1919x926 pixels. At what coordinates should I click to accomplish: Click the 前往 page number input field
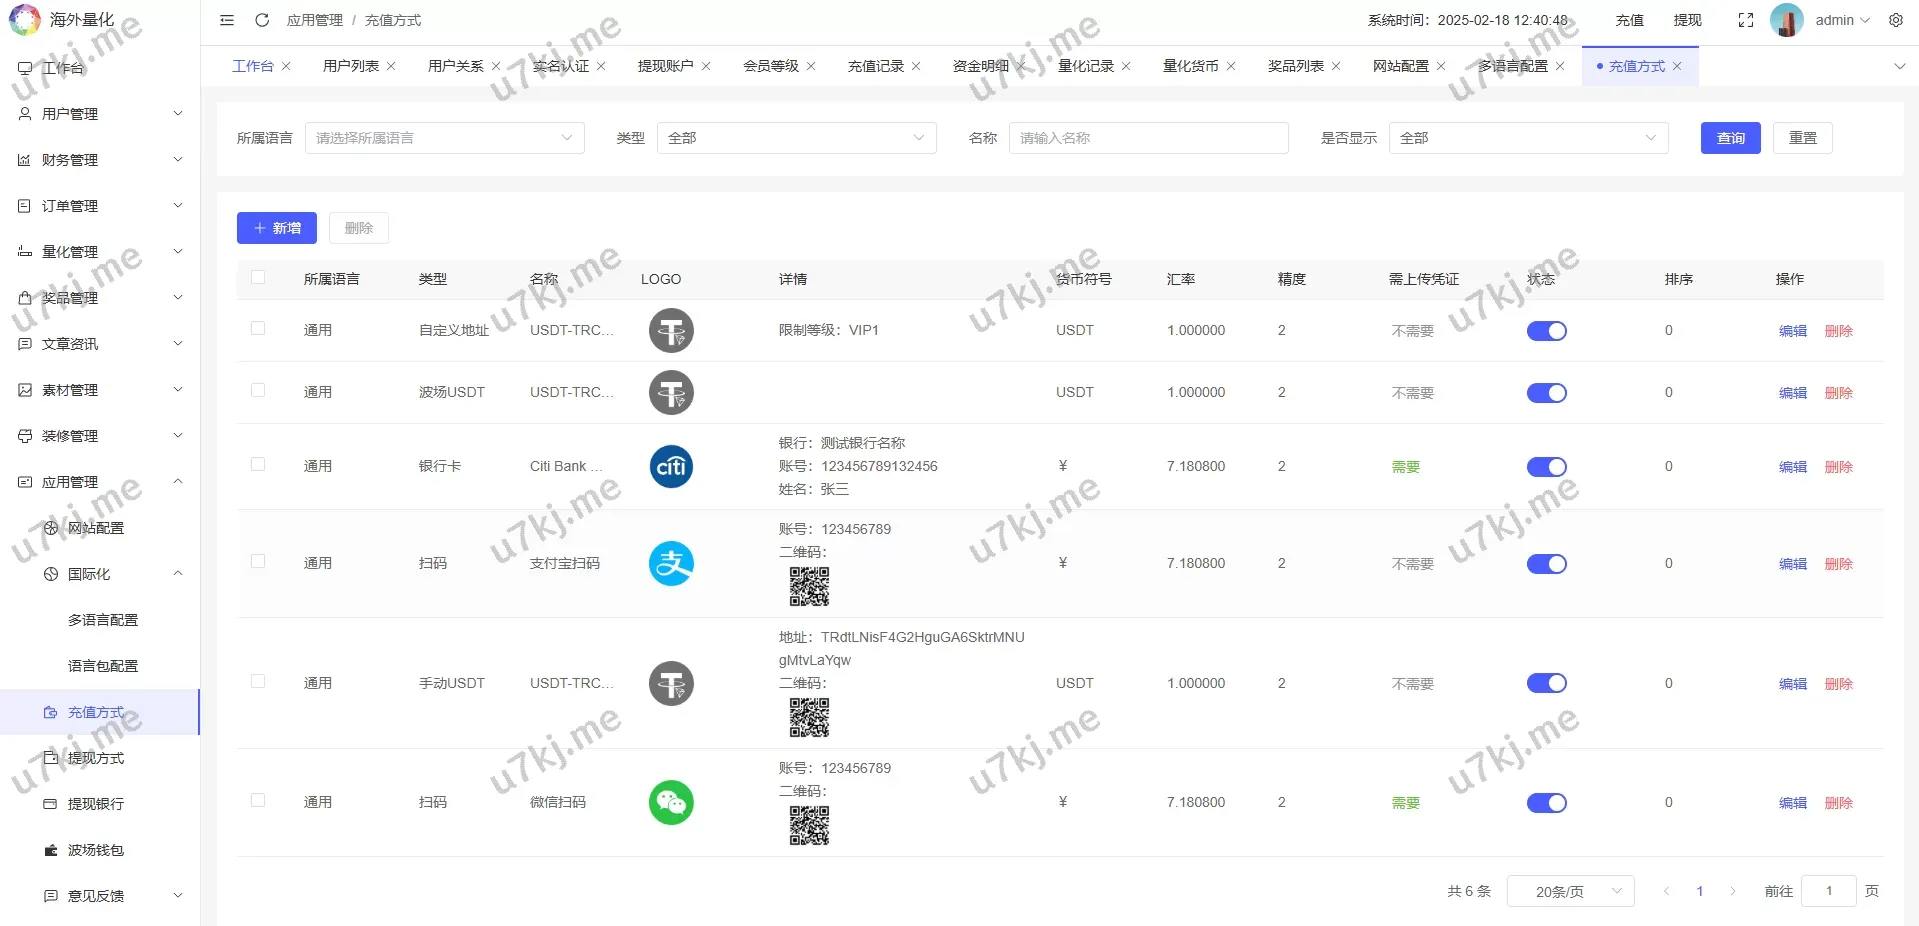tap(1829, 890)
